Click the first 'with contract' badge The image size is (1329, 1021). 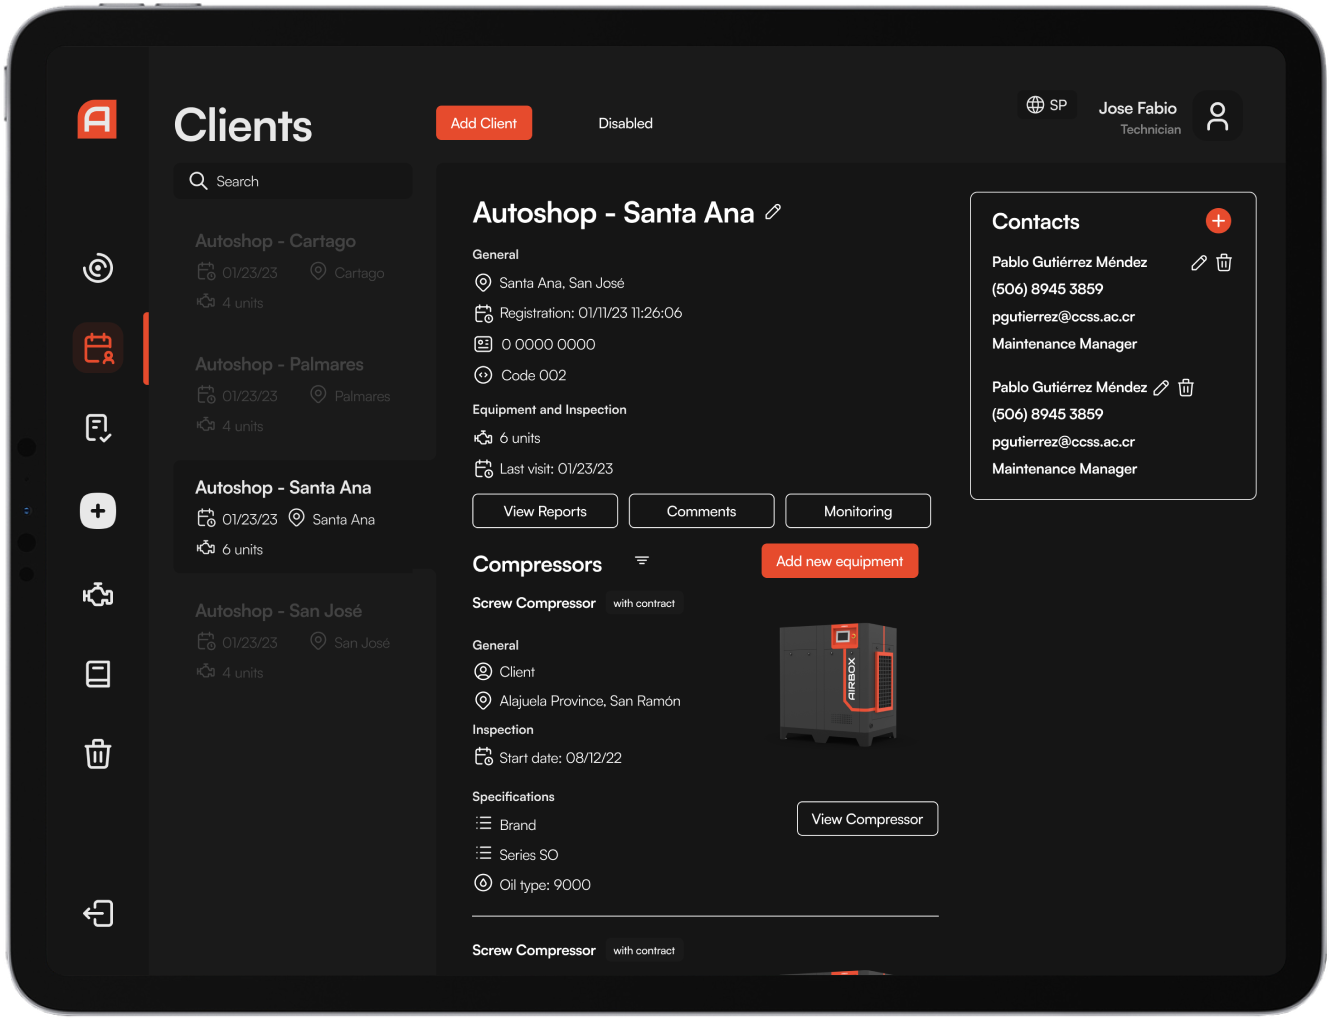[644, 603]
